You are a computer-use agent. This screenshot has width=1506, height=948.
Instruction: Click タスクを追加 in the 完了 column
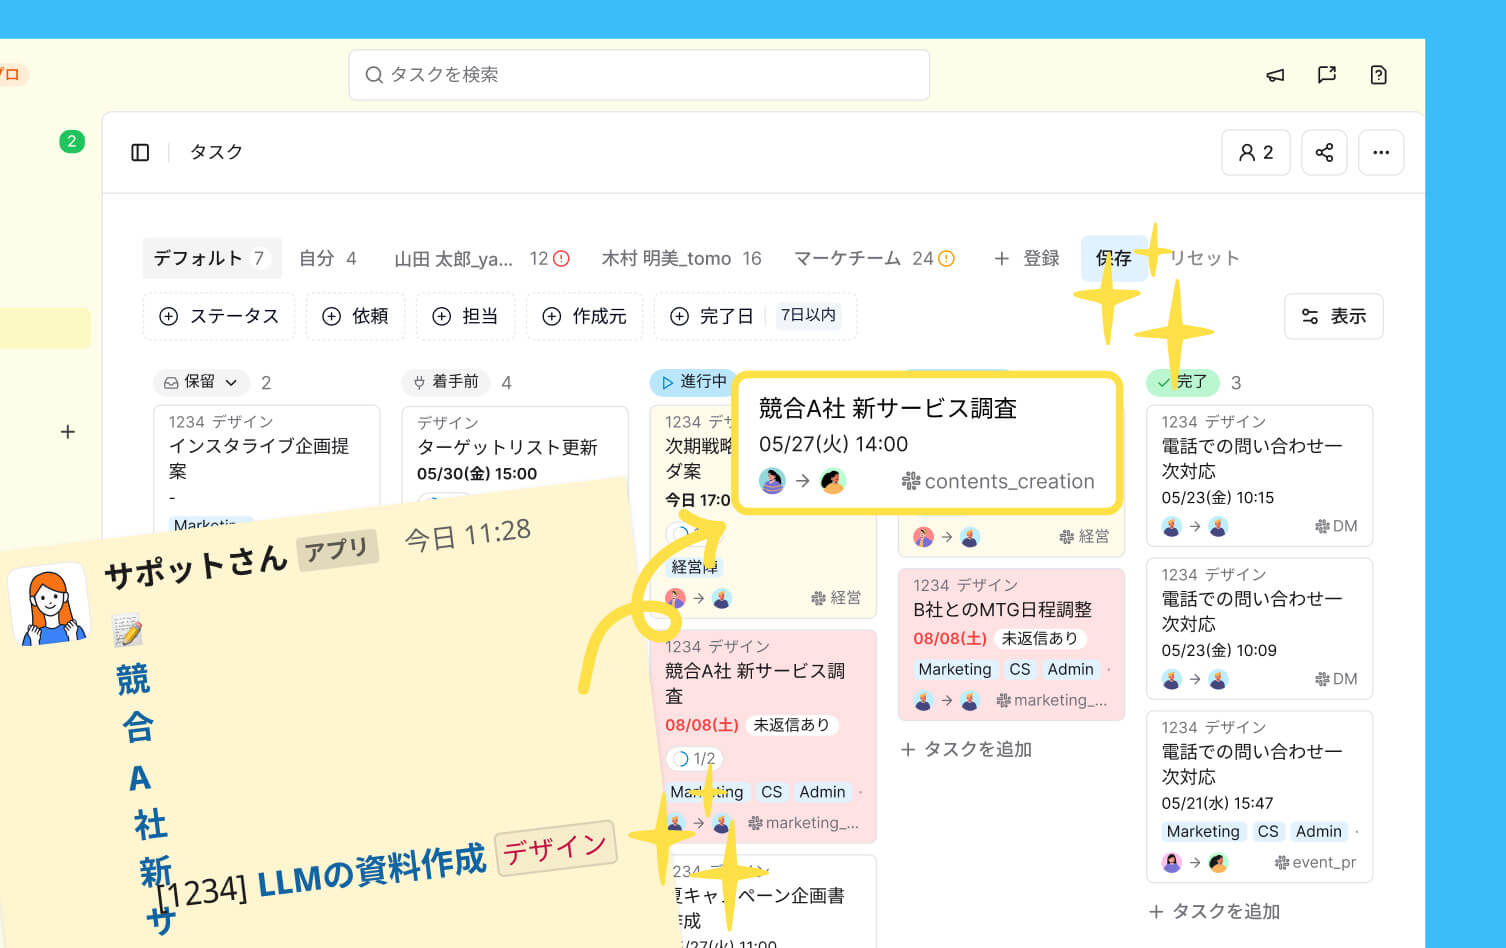(1214, 911)
